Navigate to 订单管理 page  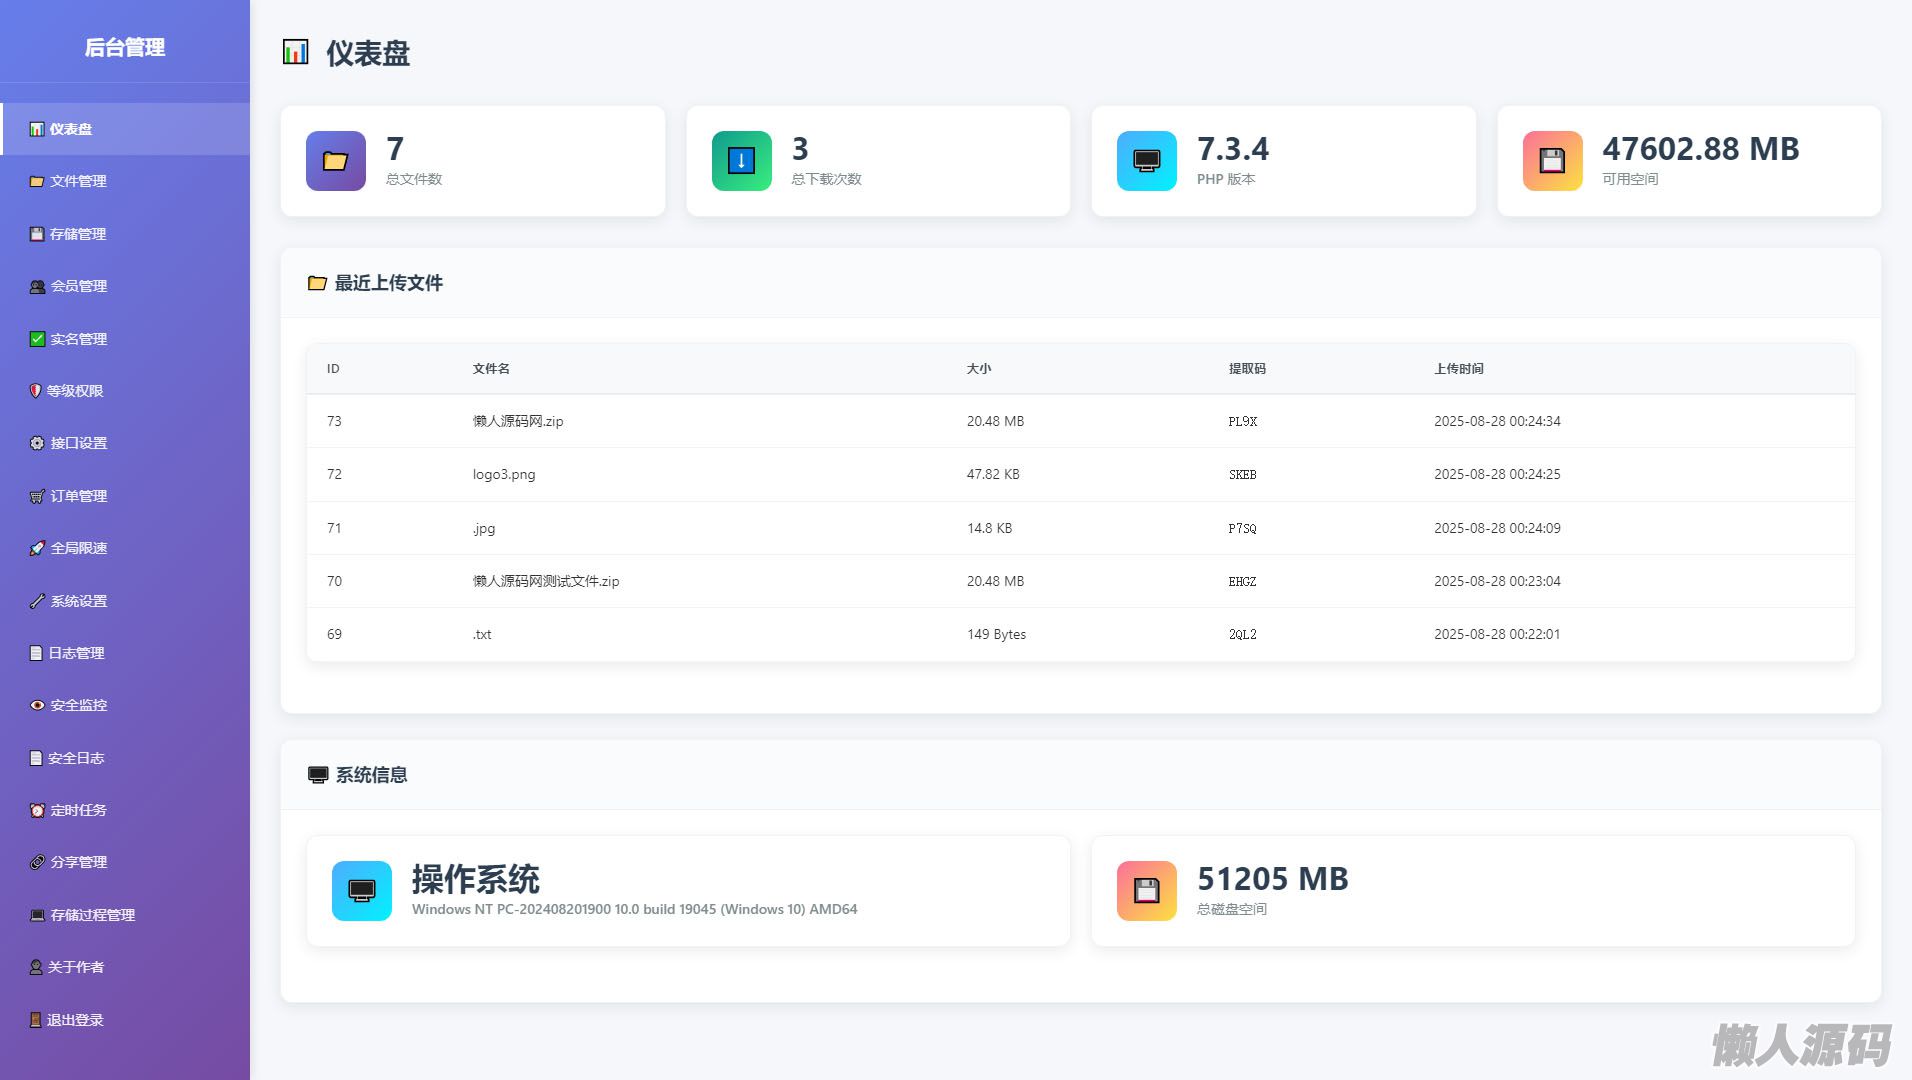pyautogui.click(x=78, y=496)
